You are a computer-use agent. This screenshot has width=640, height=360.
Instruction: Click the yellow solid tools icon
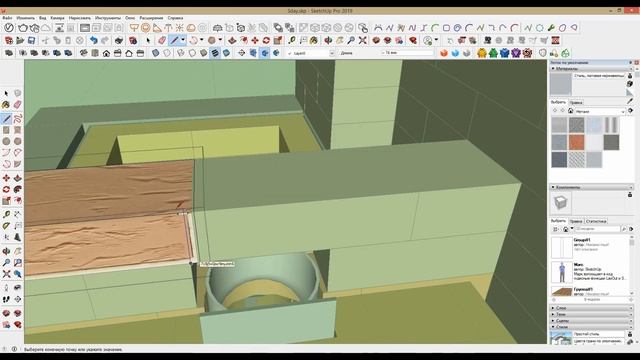tap(482, 53)
